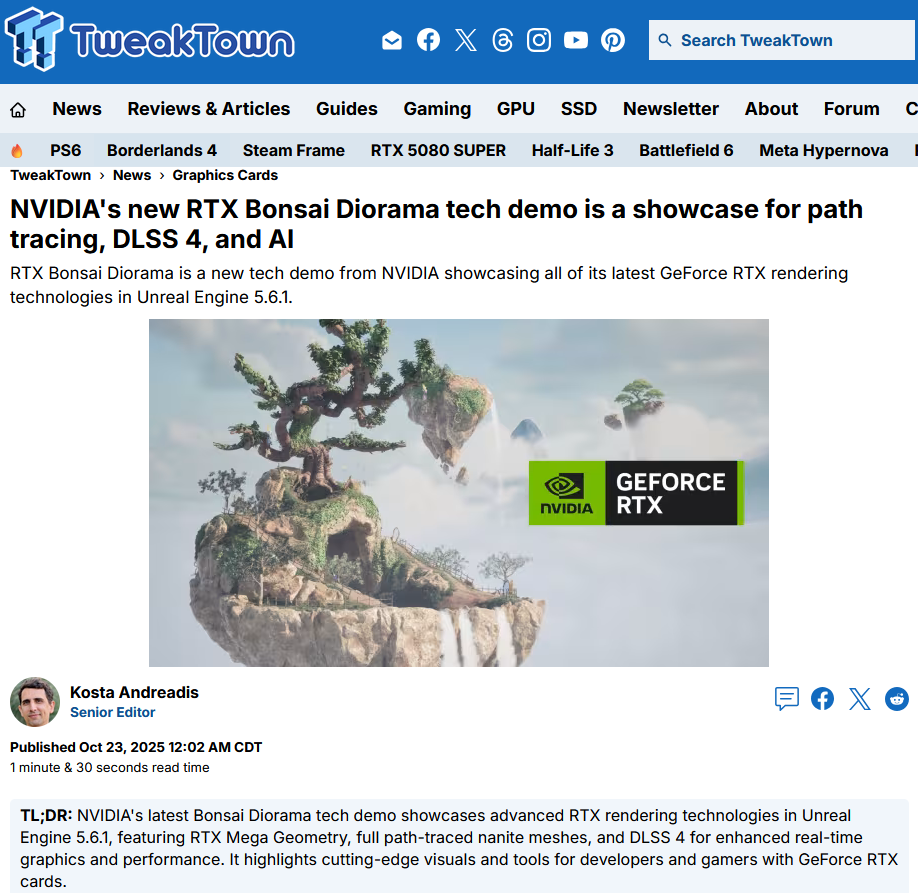Click the article headline about RTX Bonsai Diorama
The height and width of the screenshot is (893, 918).
click(x=436, y=224)
